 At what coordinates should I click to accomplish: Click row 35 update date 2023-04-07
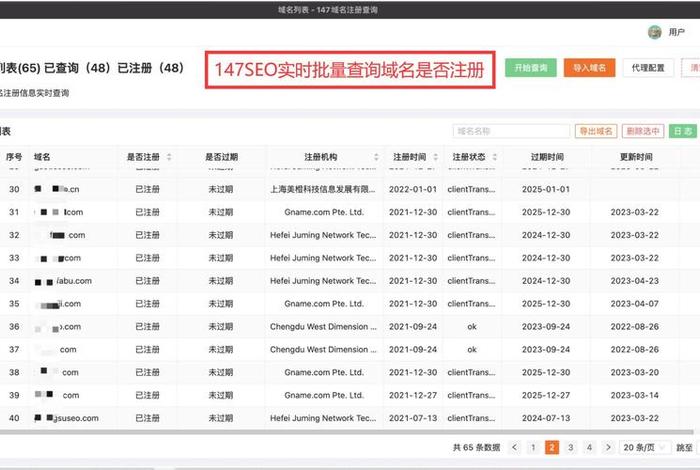tap(635, 304)
